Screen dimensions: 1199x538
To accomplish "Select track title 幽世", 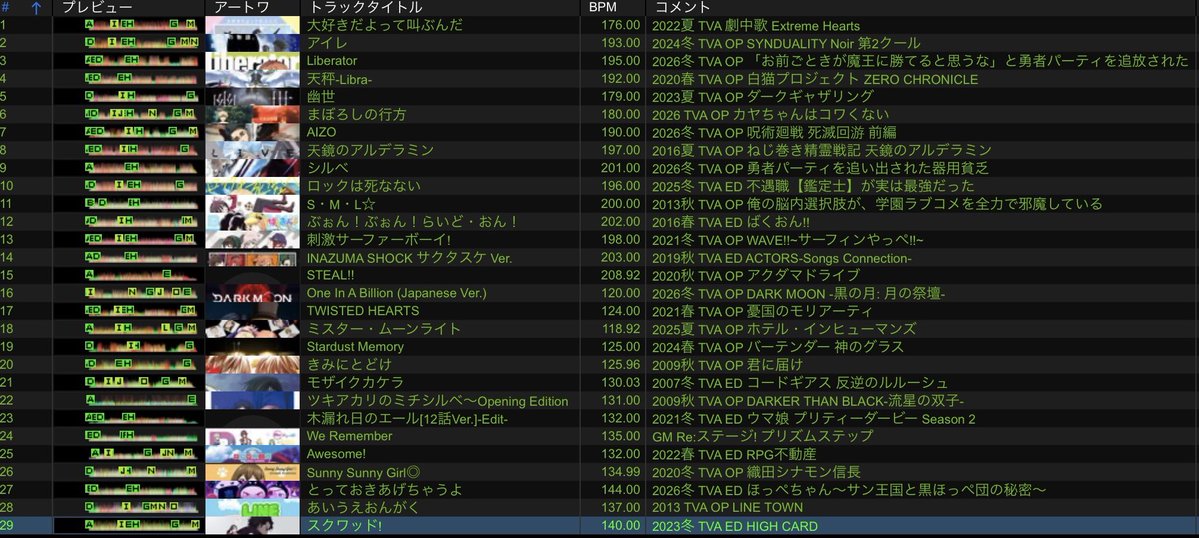I will 320,96.
